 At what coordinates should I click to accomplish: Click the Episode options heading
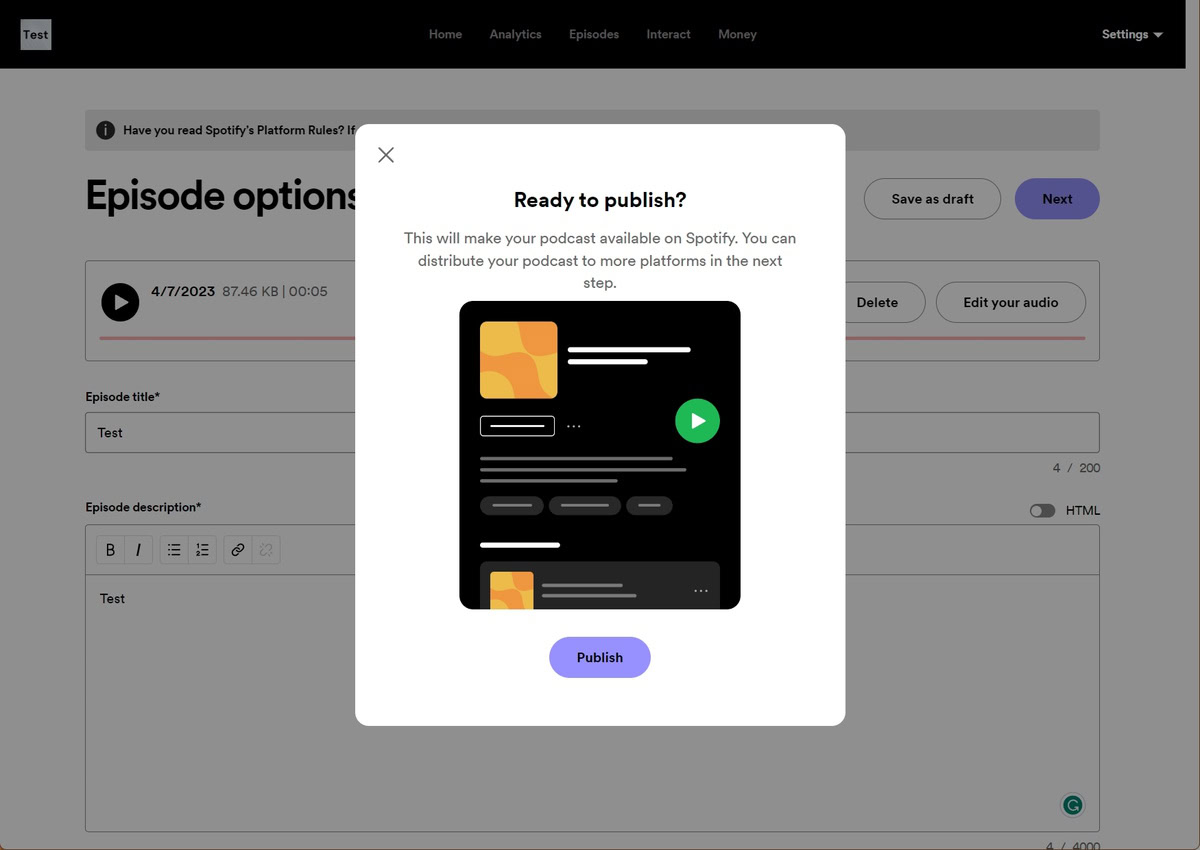click(222, 196)
